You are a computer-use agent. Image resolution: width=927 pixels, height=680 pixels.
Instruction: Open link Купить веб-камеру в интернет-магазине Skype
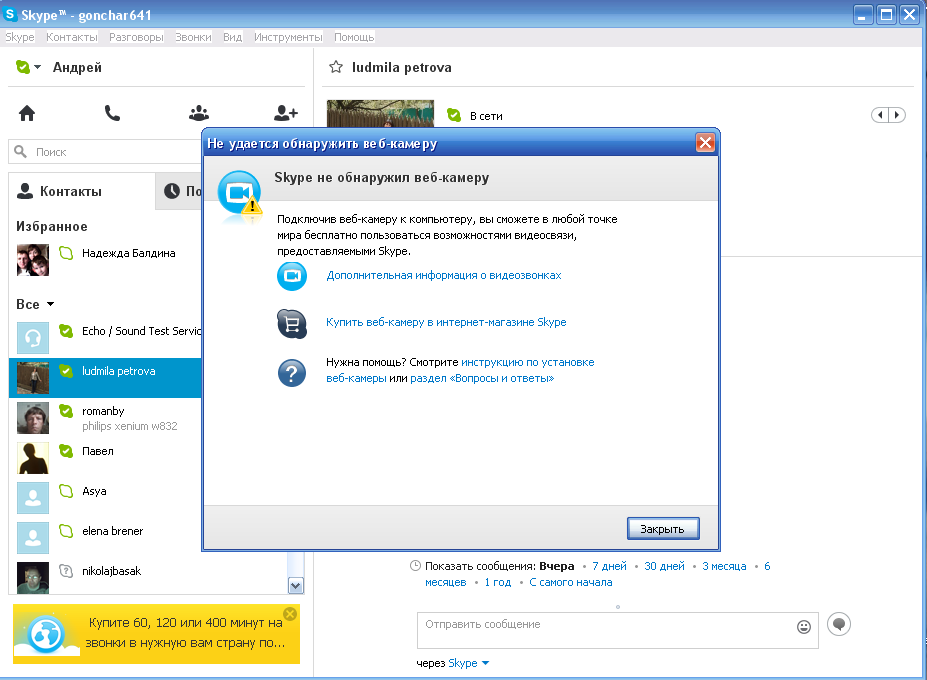pos(446,323)
